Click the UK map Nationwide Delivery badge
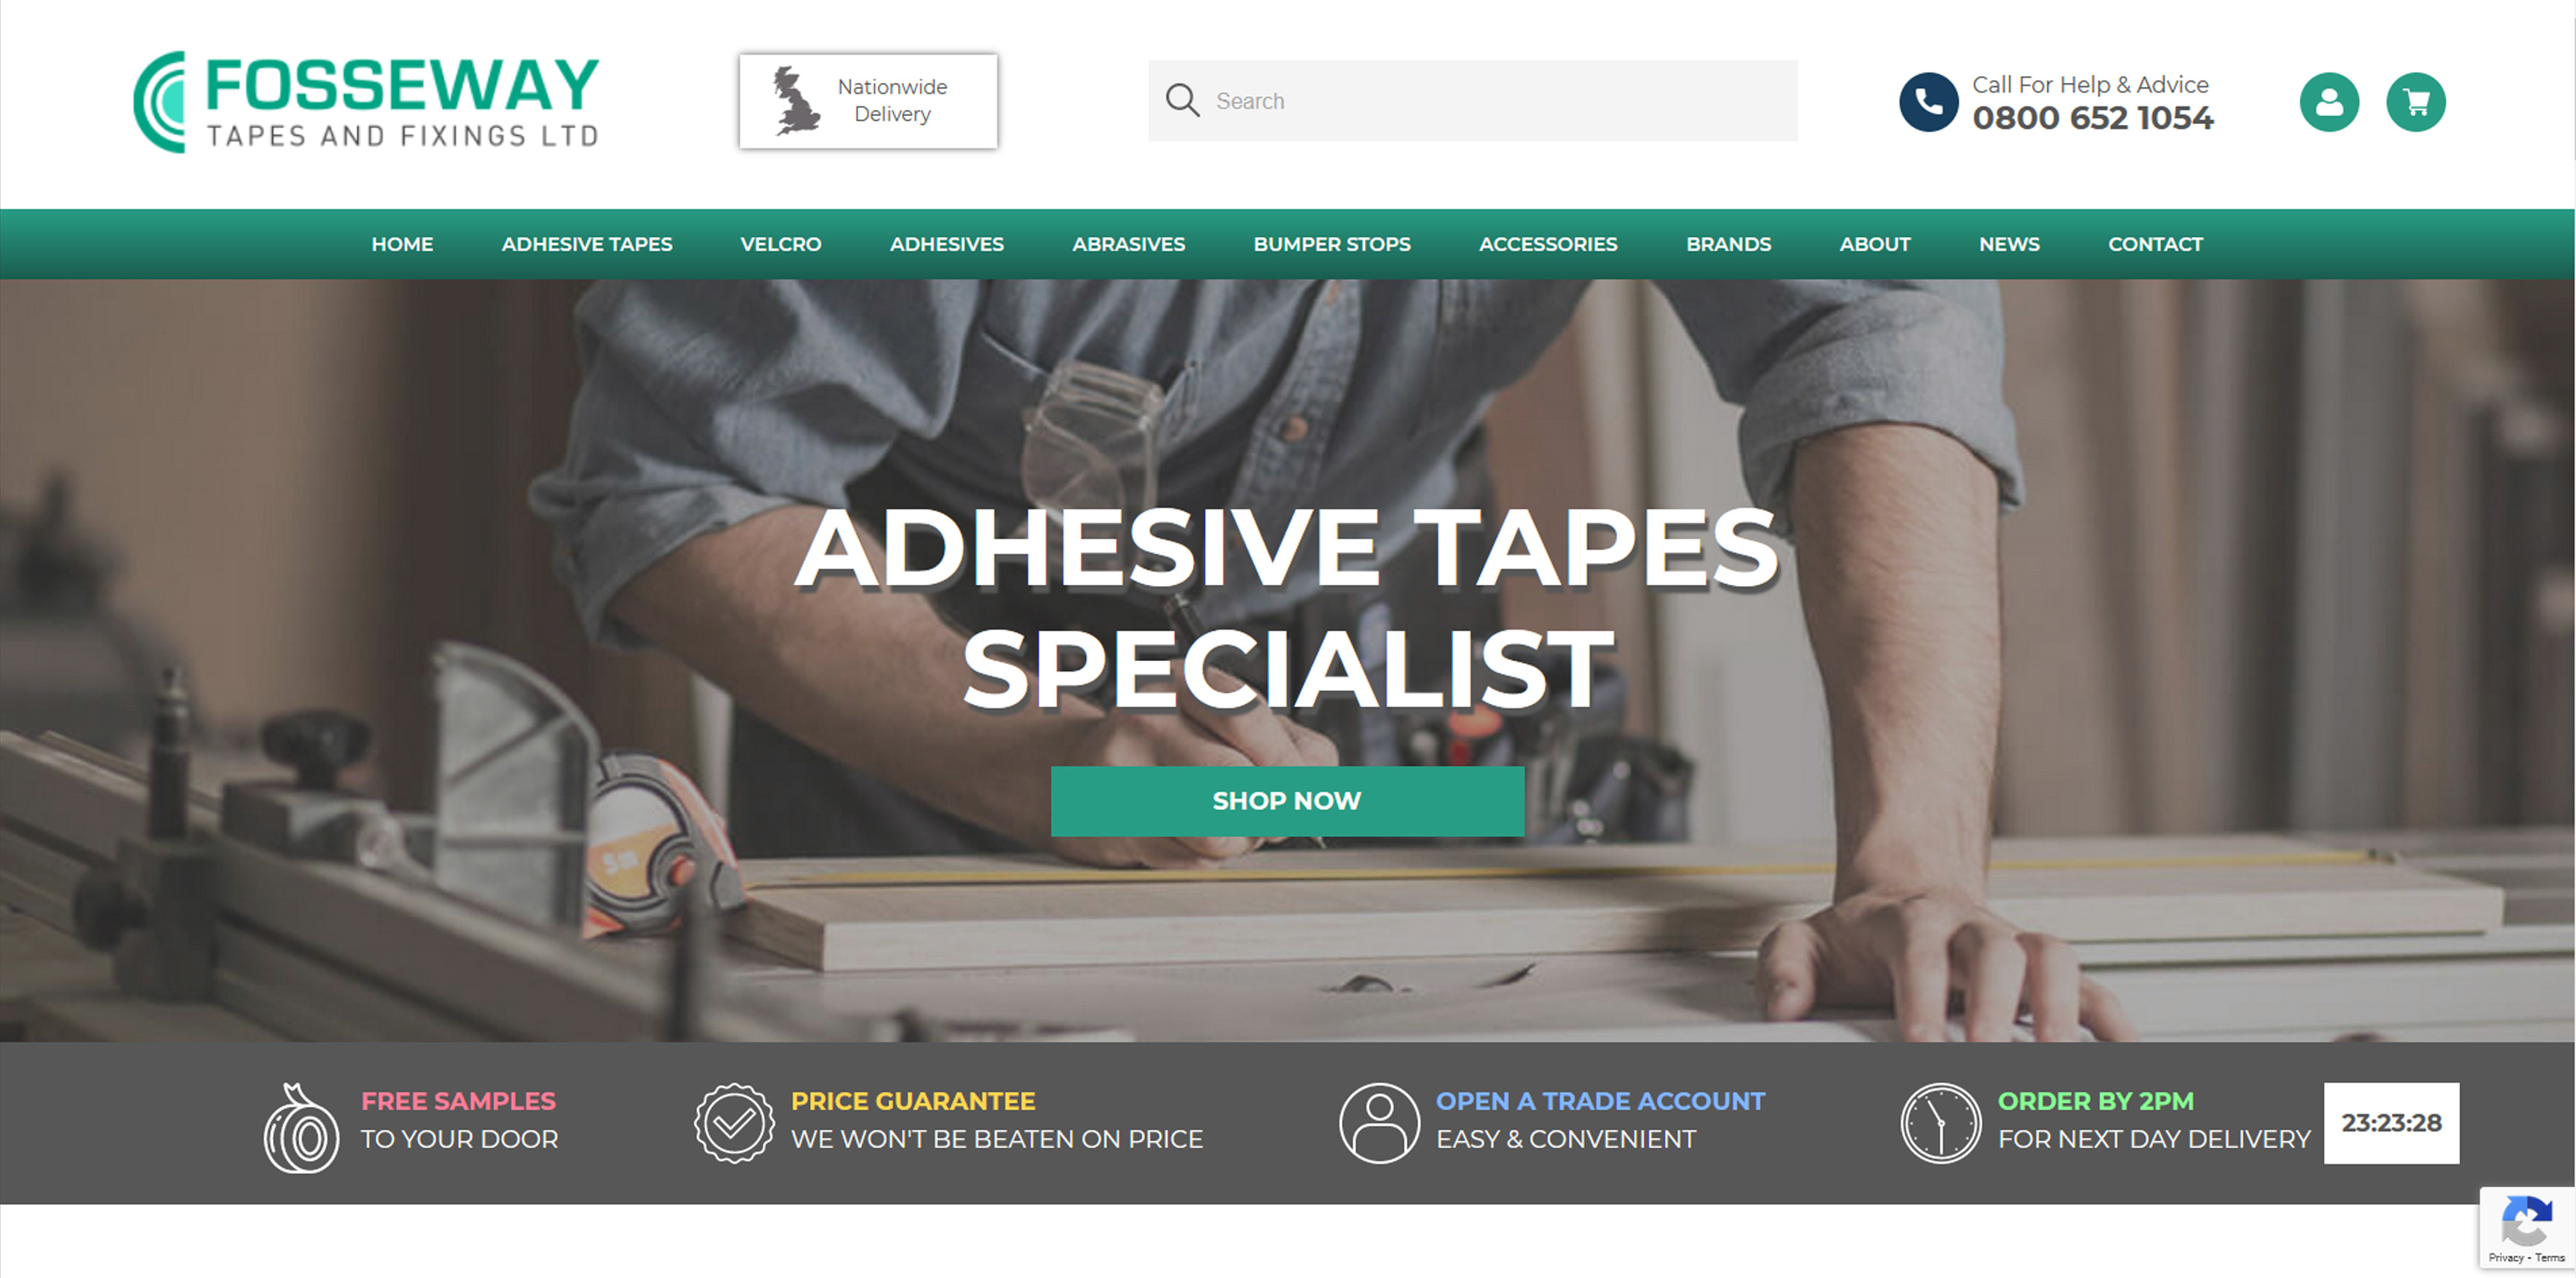The height and width of the screenshot is (1278, 2576). tap(868, 101)
